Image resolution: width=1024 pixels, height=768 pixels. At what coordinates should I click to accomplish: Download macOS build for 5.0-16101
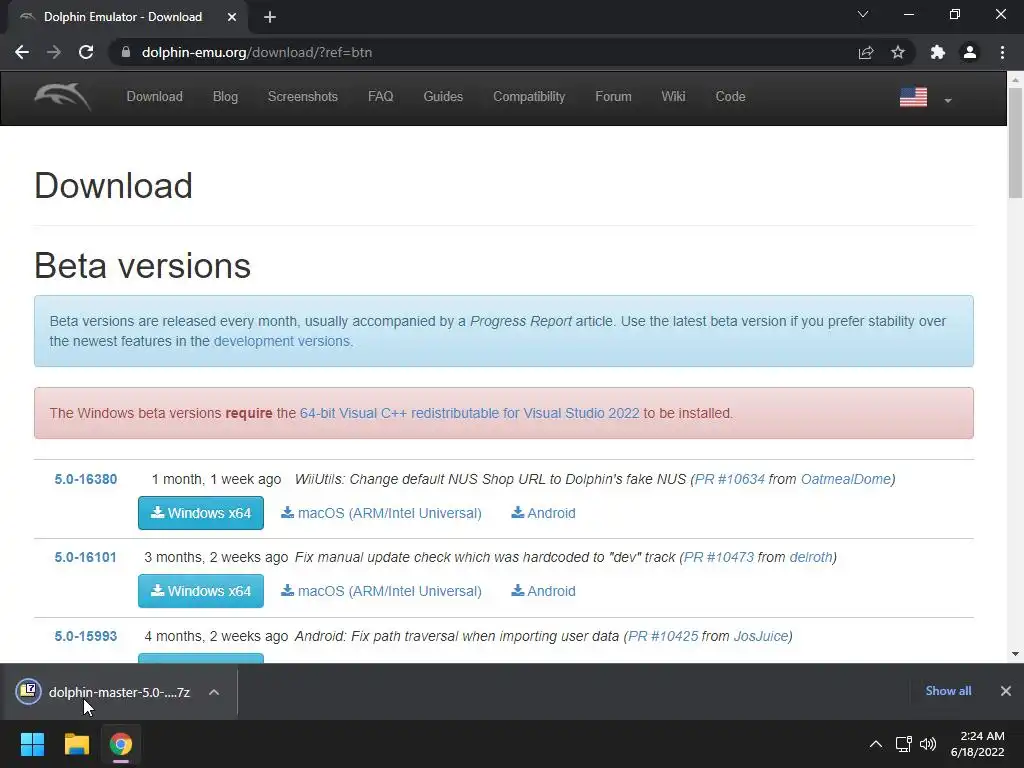[x=381, y=591]
